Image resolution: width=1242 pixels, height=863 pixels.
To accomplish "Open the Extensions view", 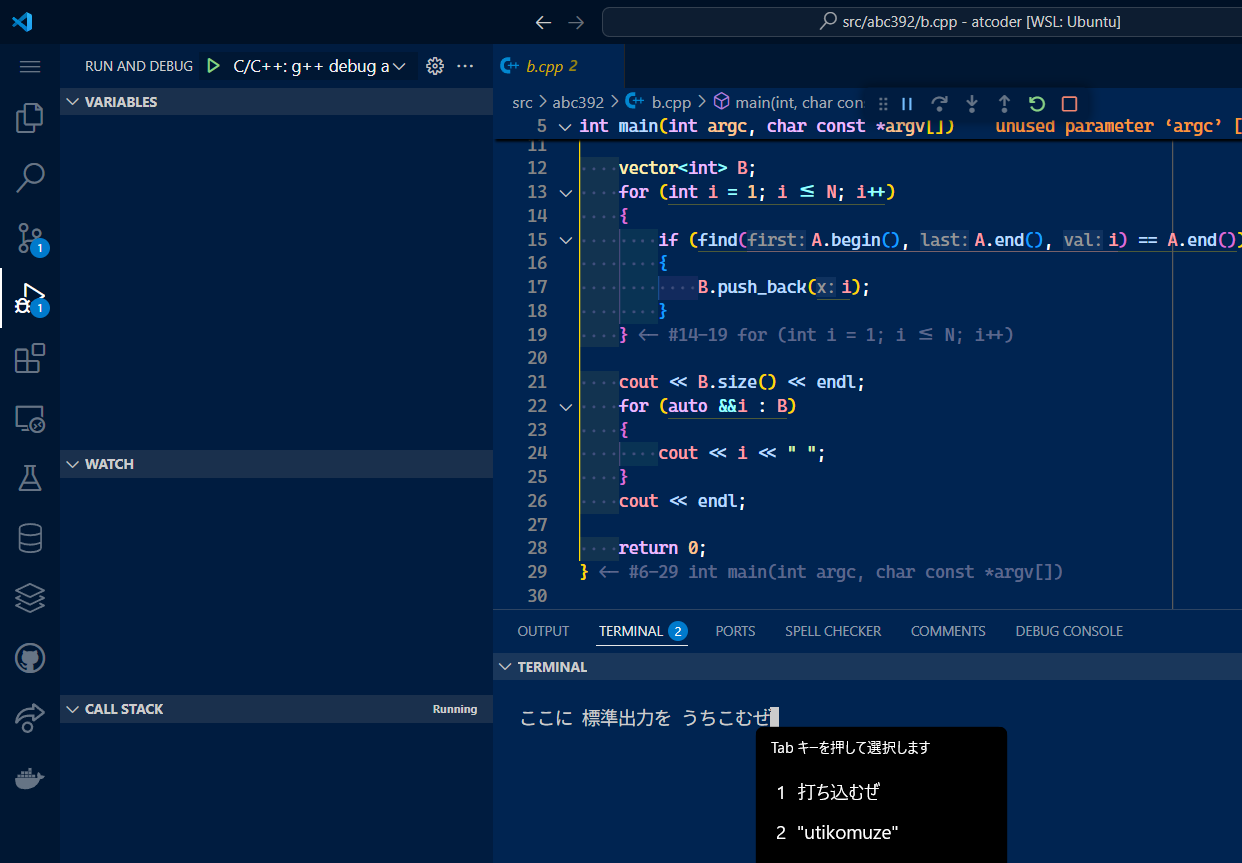I will pos(30,358).
